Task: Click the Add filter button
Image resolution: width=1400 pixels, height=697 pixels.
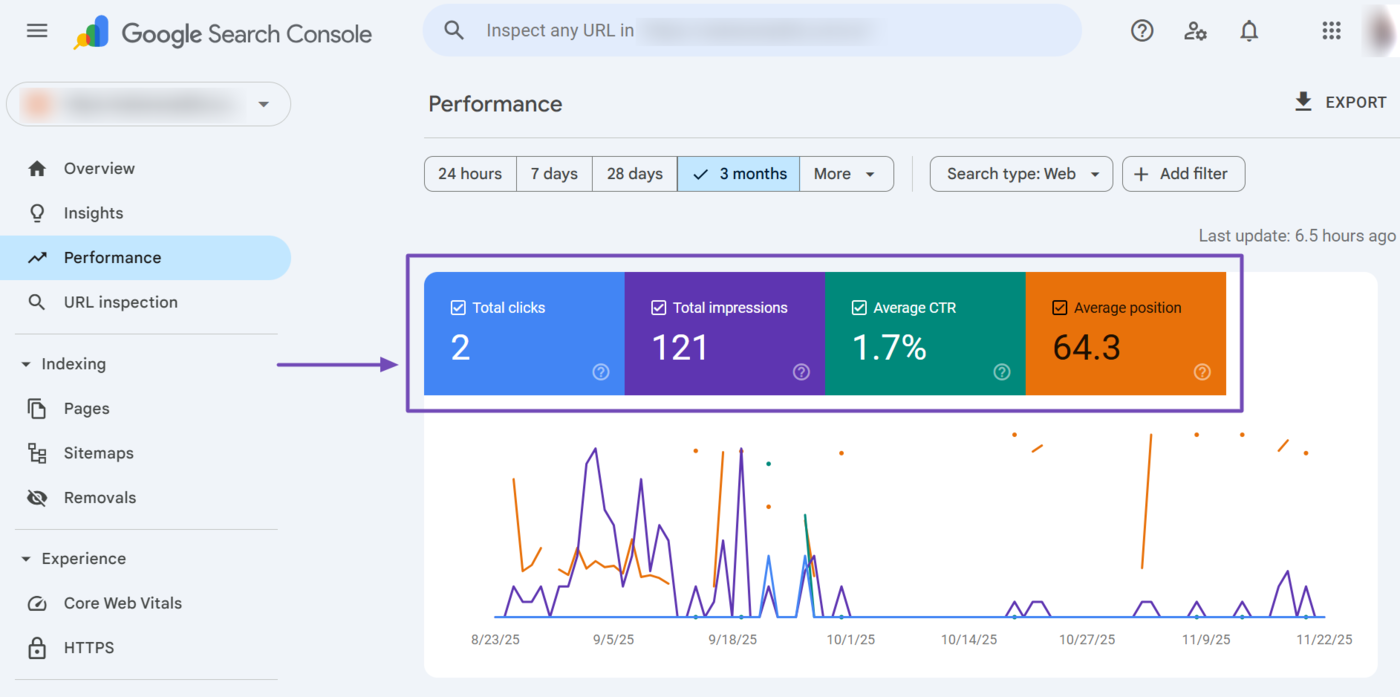Action: click(1183, 173)
